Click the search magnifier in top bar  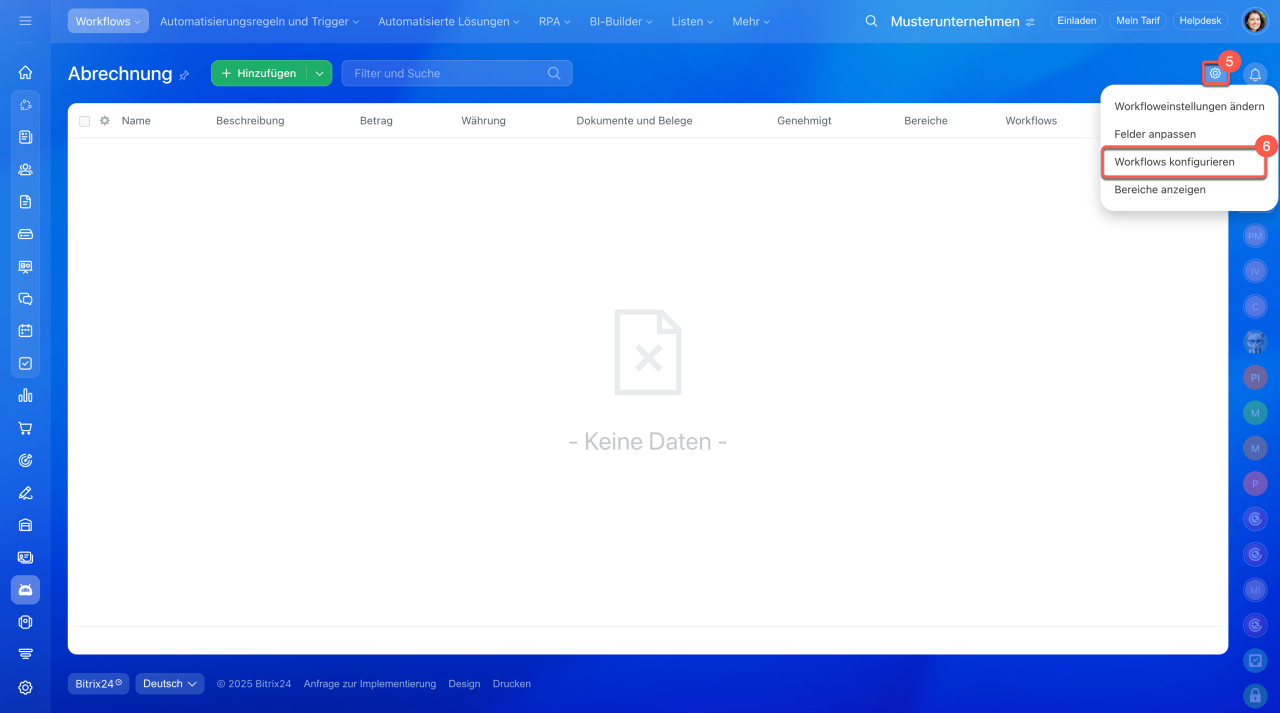pos(872,21)
